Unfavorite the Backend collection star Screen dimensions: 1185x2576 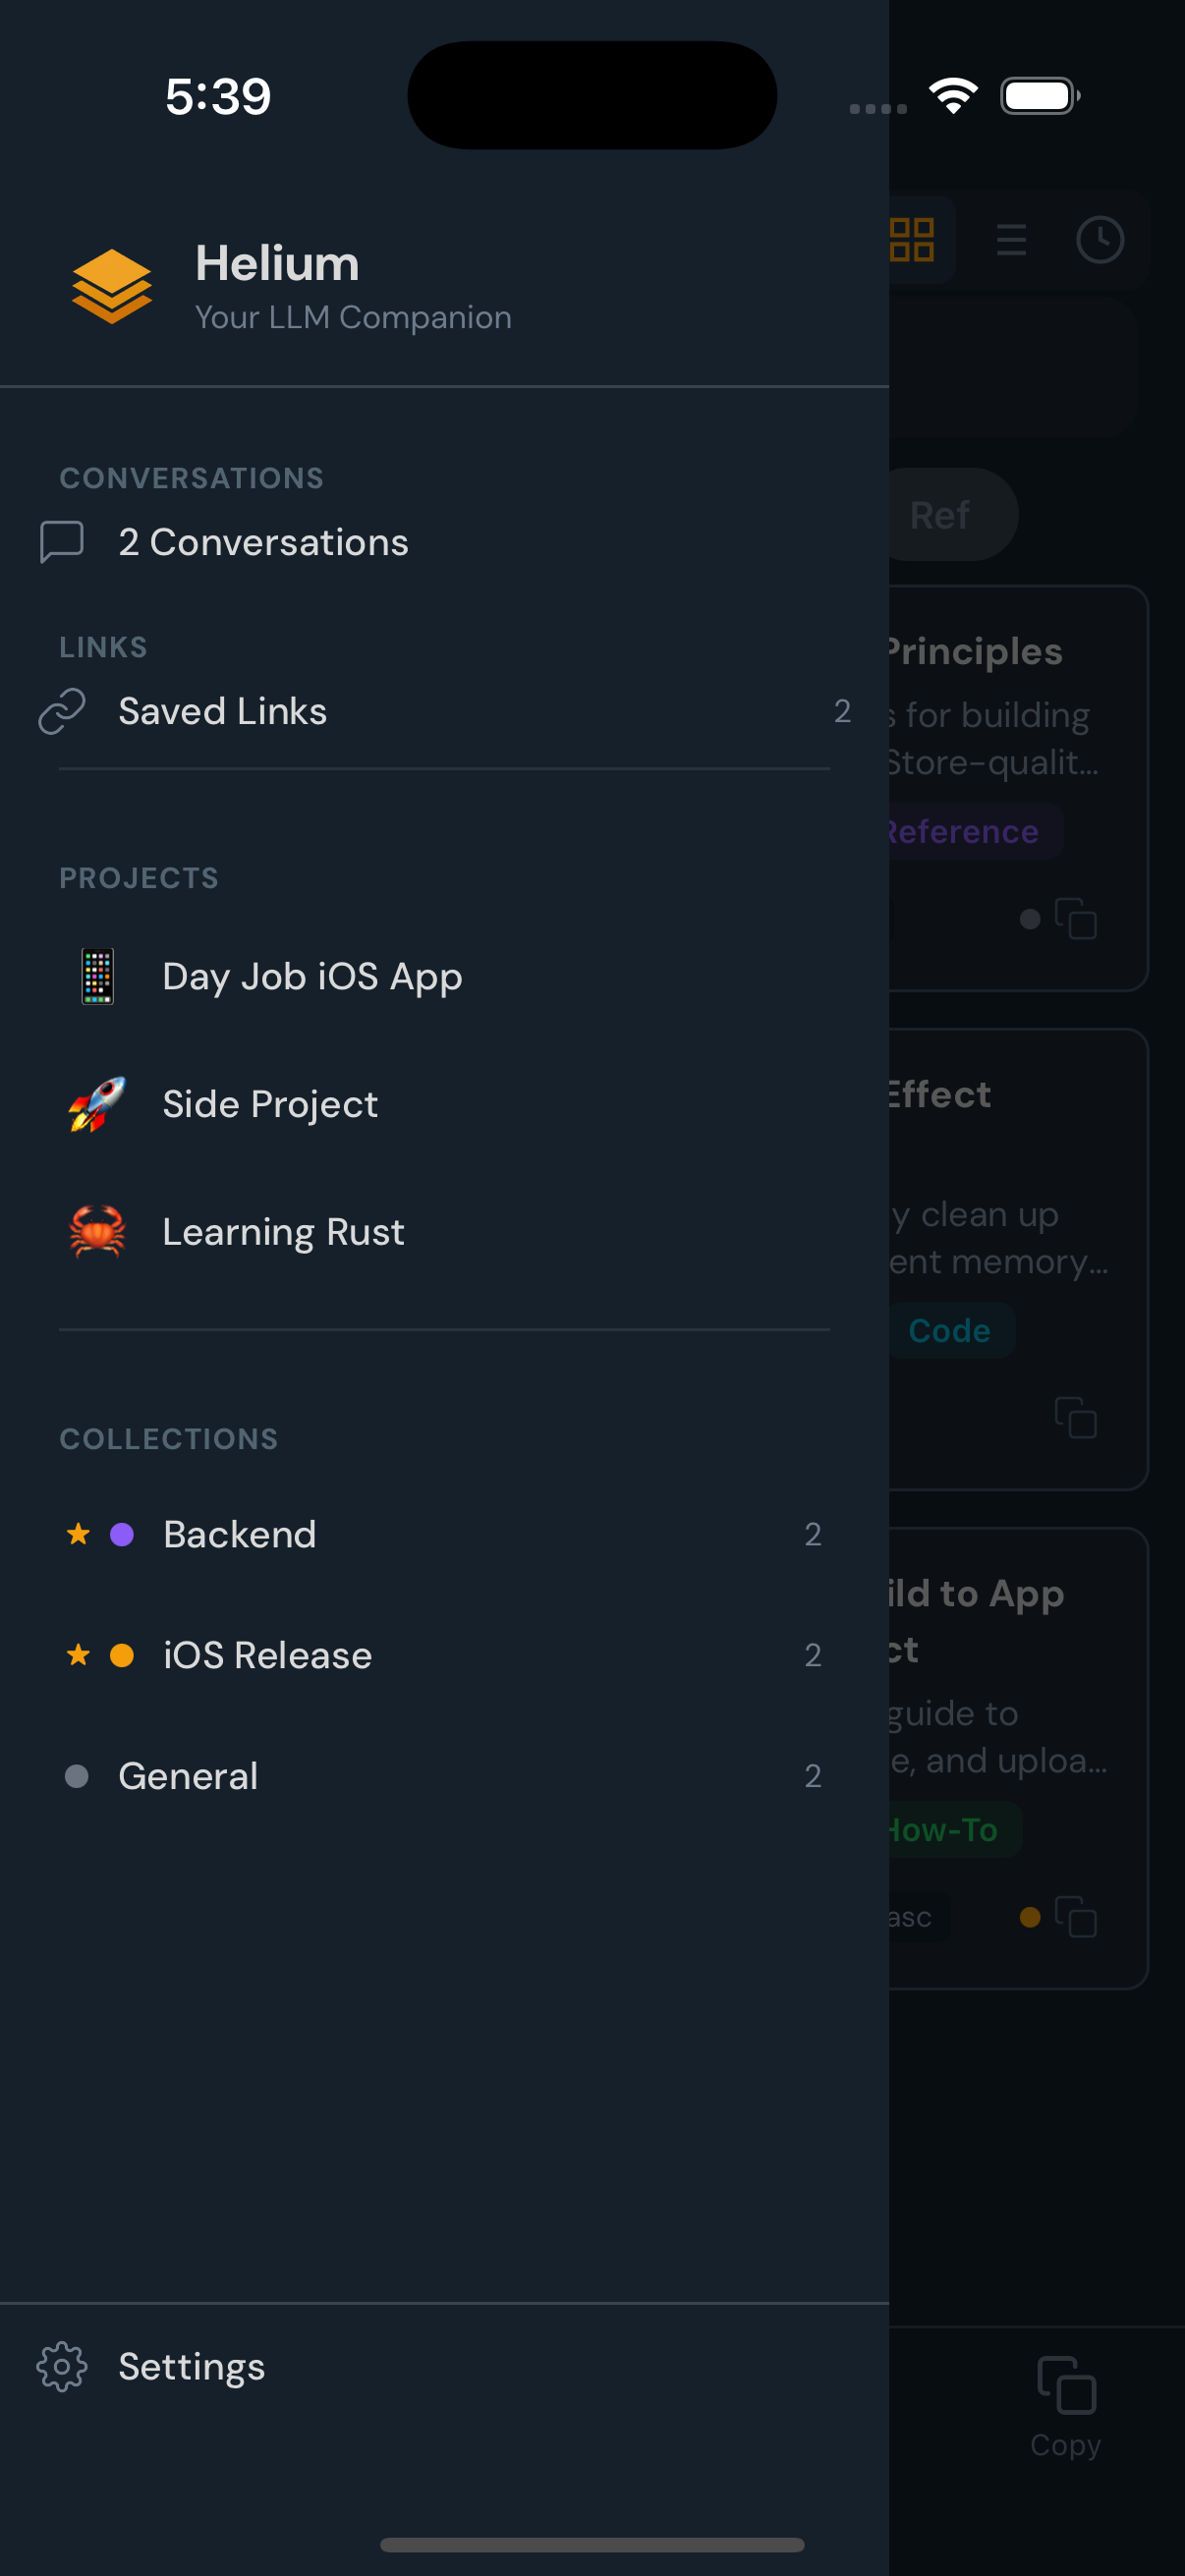click(x=77, y=1534)
